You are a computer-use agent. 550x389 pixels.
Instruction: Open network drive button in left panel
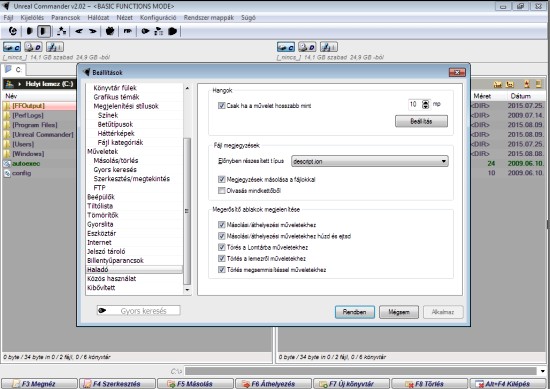pos(55,47)
